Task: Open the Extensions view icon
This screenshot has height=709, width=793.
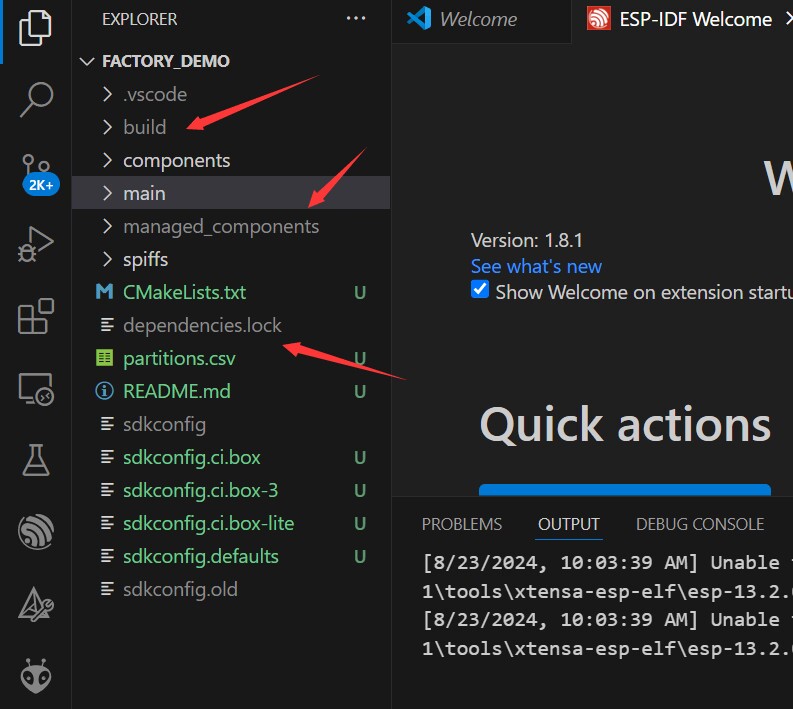Action: pyautogui.click(x=35, y=316)
